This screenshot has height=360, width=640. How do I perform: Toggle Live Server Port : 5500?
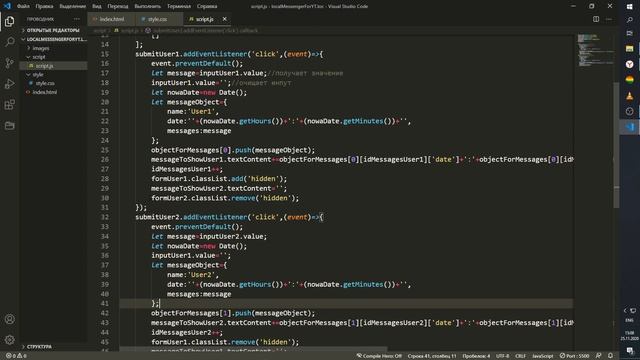pos(575,356)
